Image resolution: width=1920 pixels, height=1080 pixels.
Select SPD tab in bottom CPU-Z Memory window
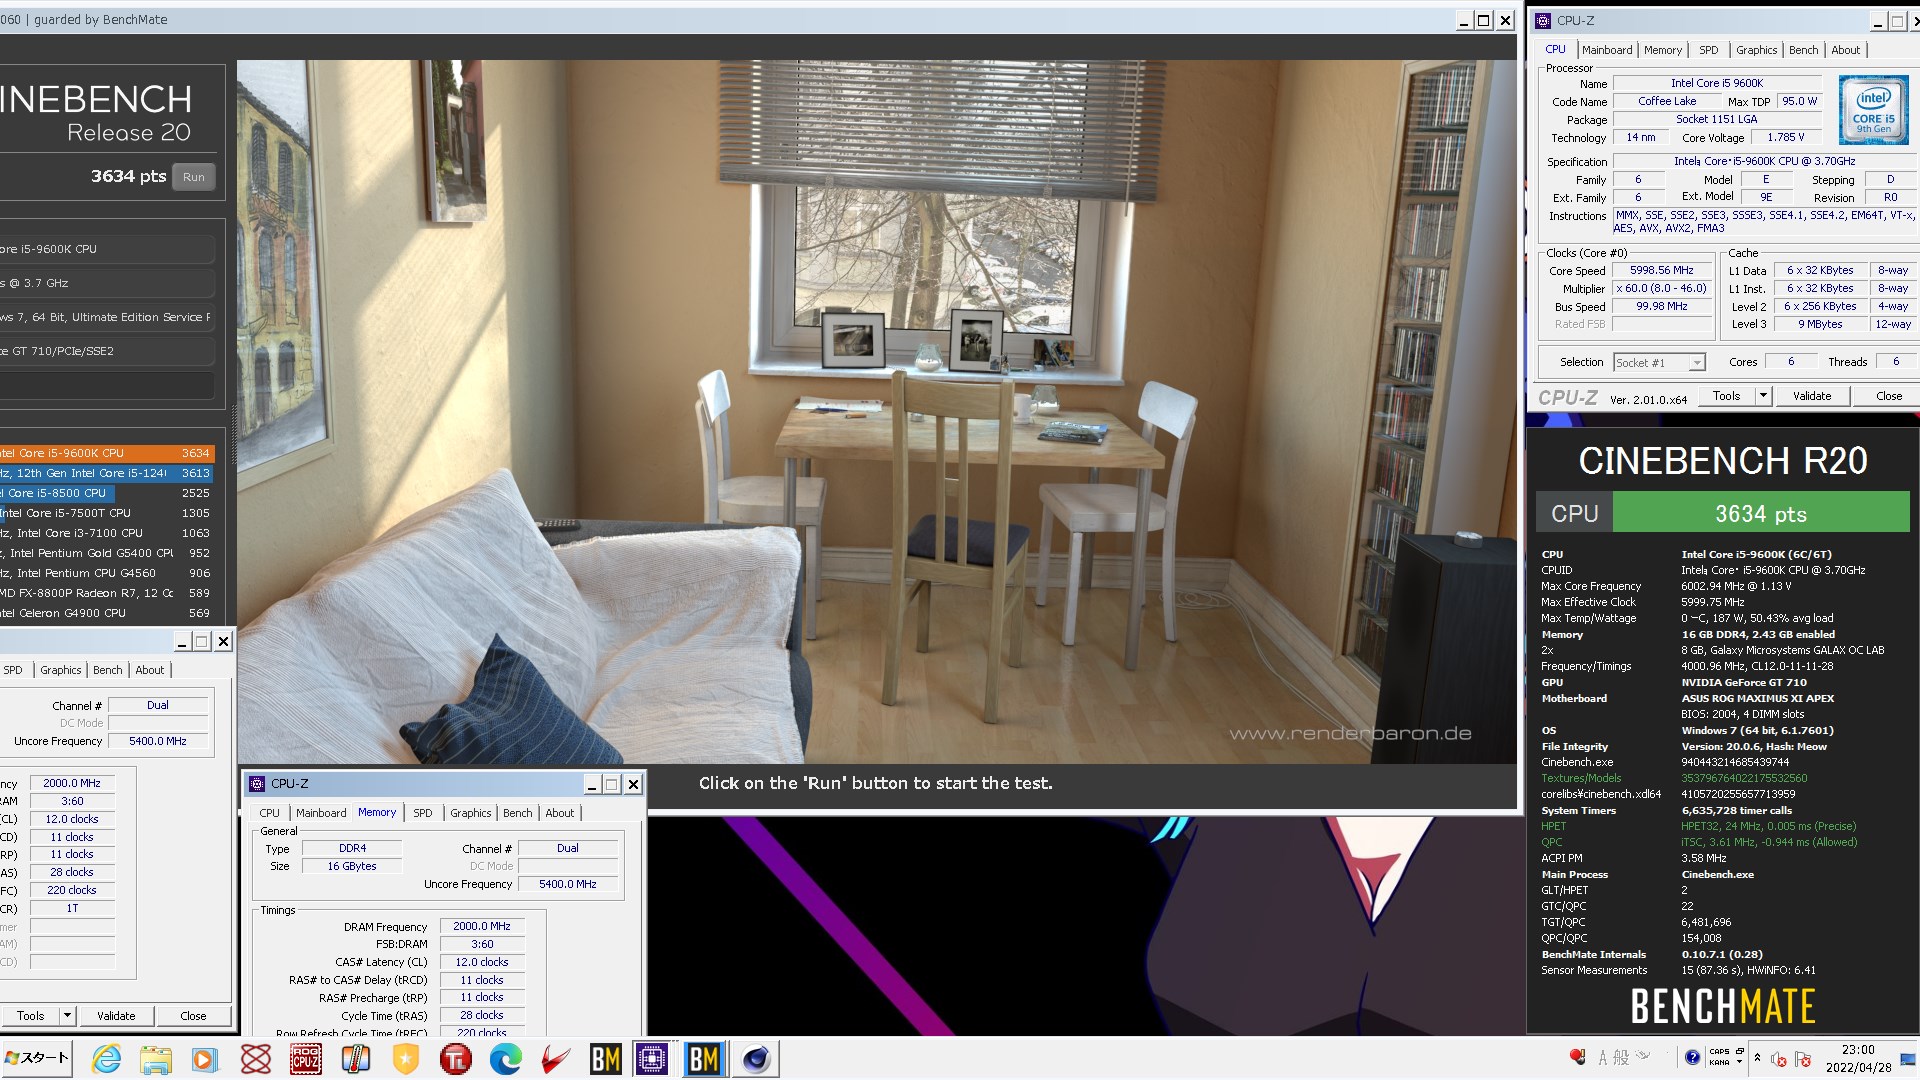coord(423,813)
